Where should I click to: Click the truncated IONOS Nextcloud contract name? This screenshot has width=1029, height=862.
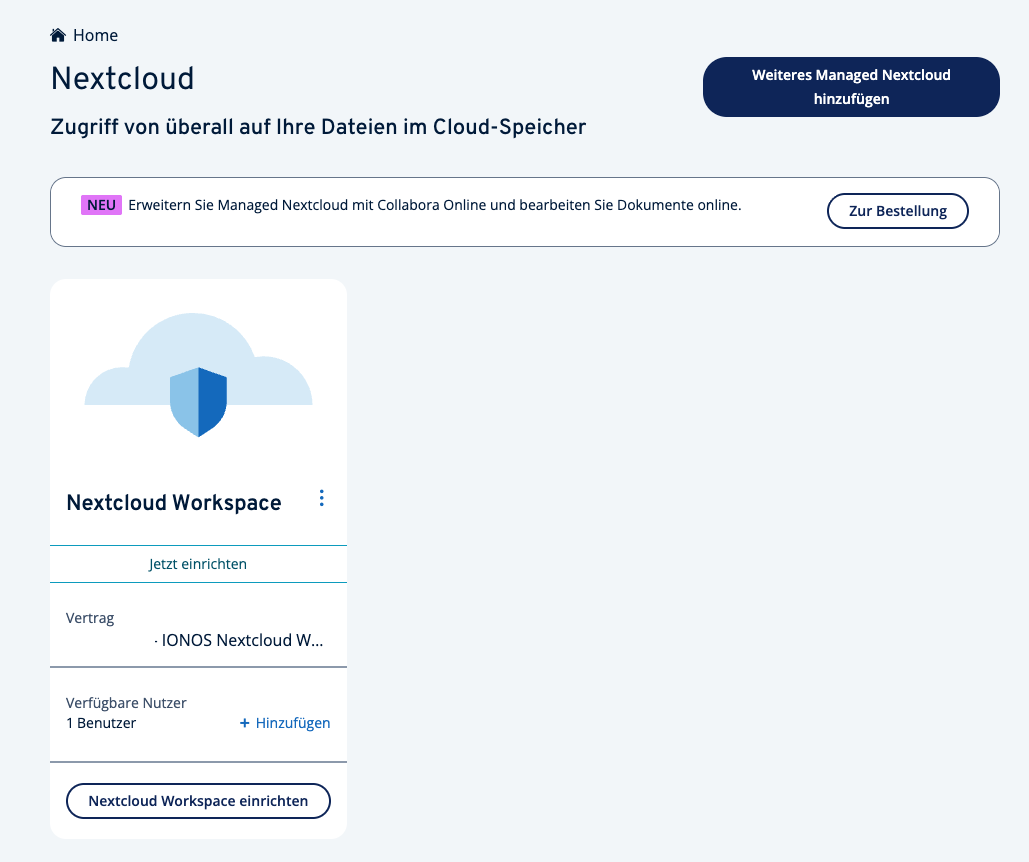point(242,640)
